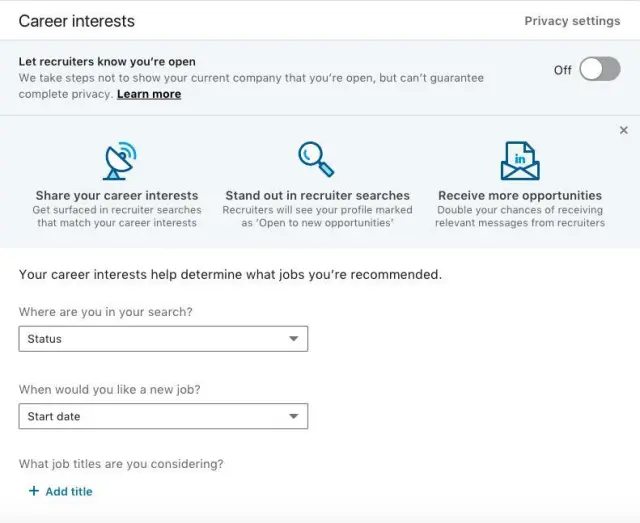Open the Status dropdown
This screenshot has width=640, height=523.
[x=163, y=339]
